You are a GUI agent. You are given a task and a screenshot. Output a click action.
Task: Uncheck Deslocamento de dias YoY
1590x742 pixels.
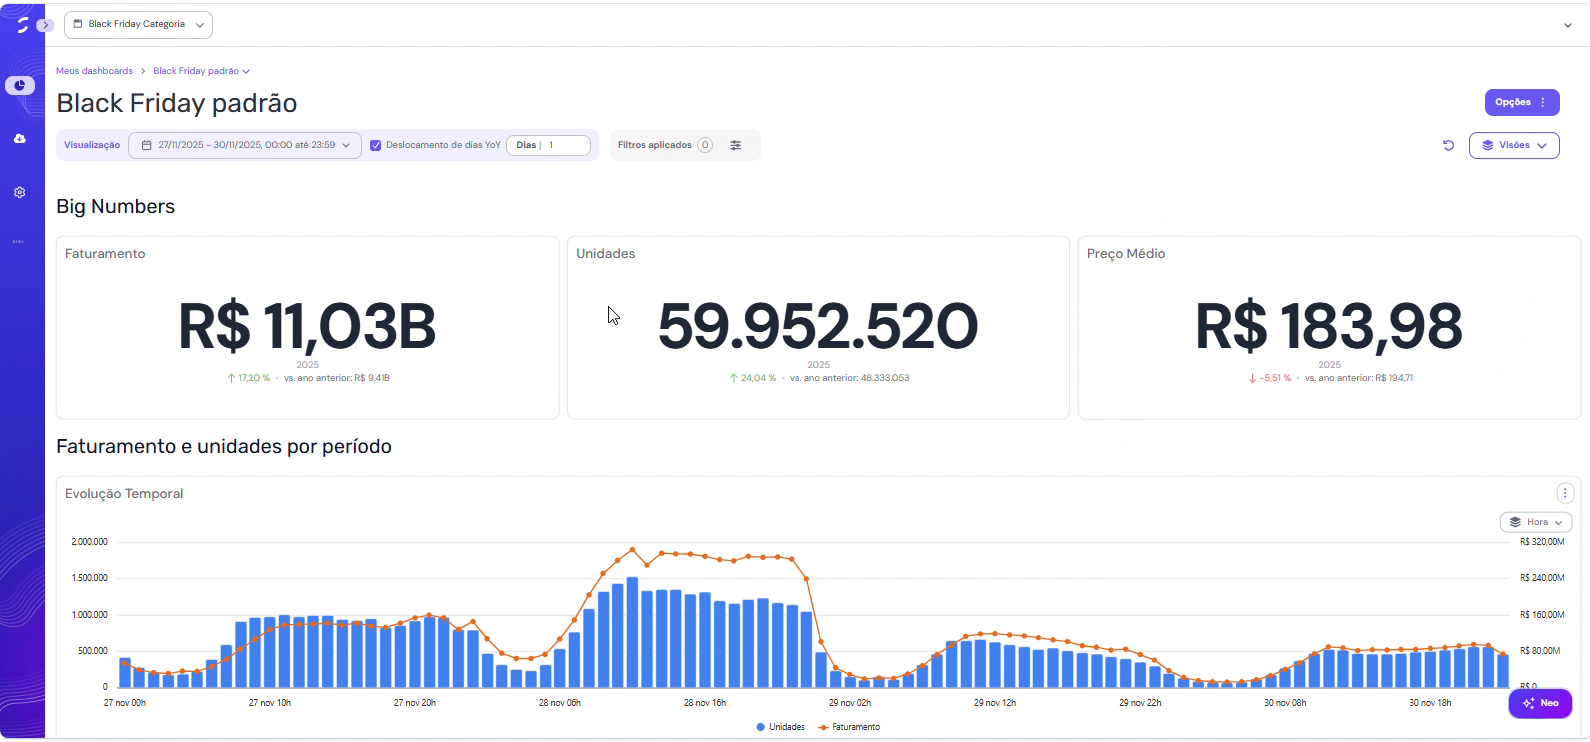376,145
